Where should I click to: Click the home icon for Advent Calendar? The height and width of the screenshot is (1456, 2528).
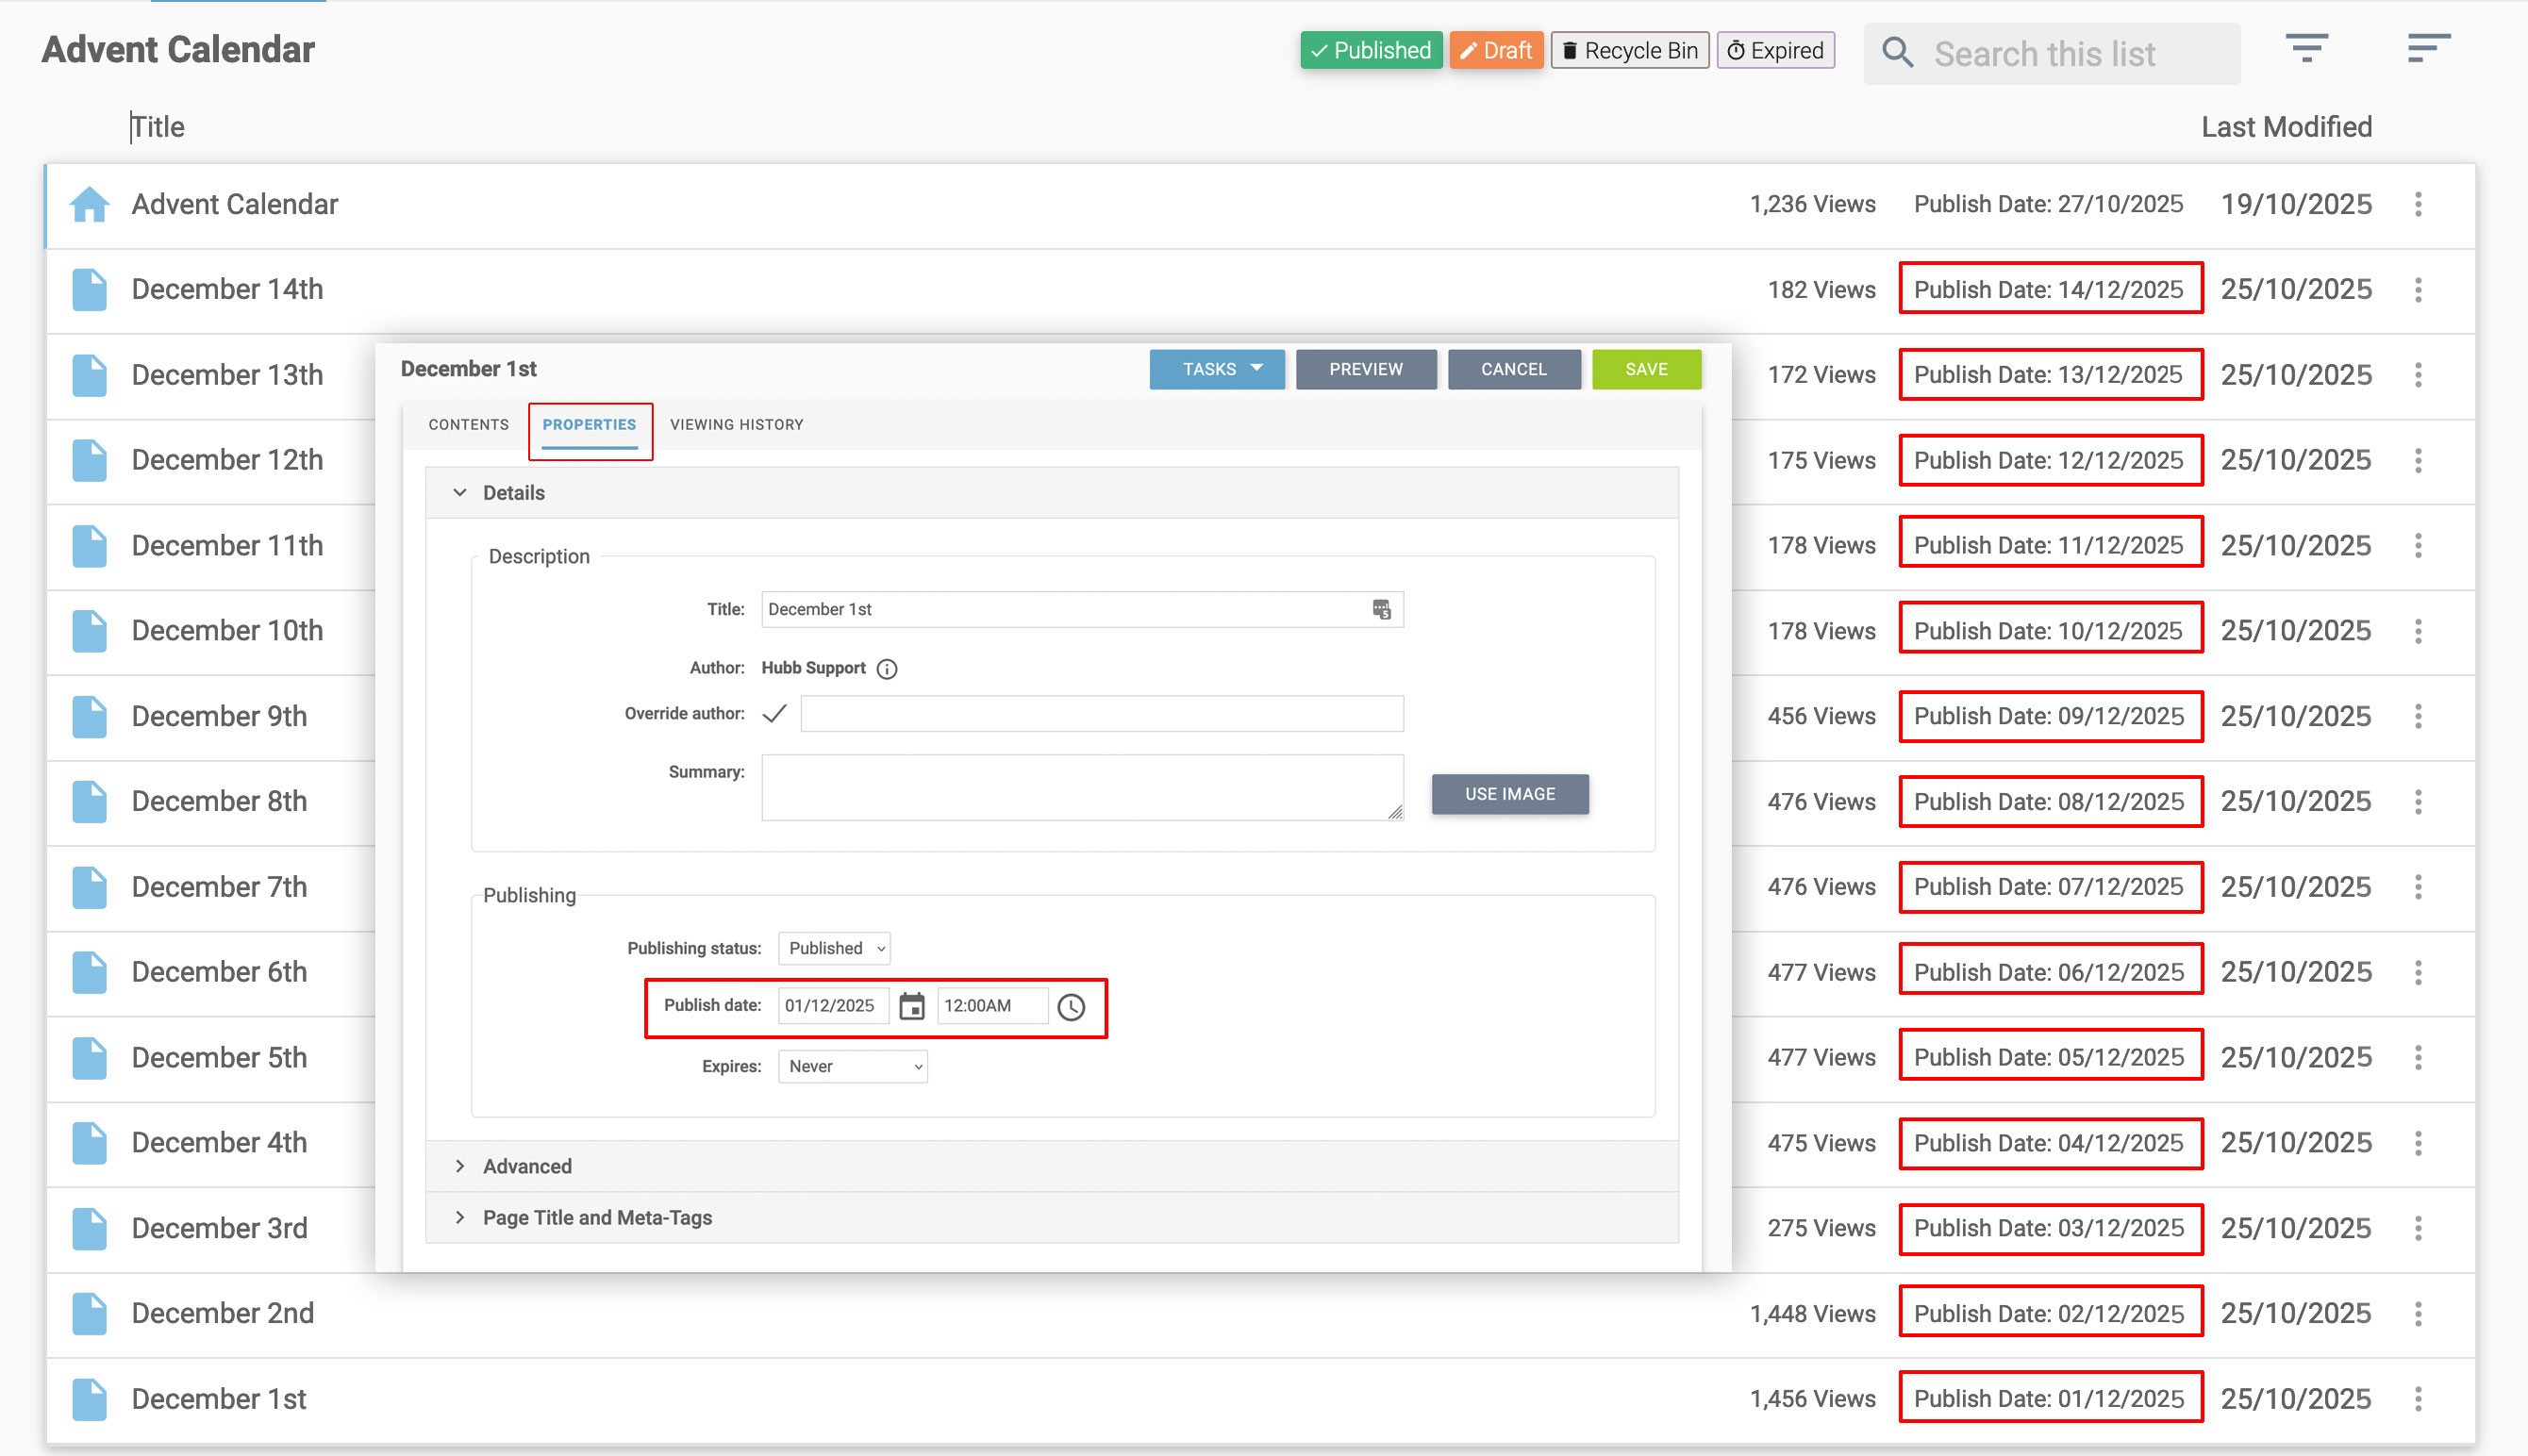[x=89, y=205]
